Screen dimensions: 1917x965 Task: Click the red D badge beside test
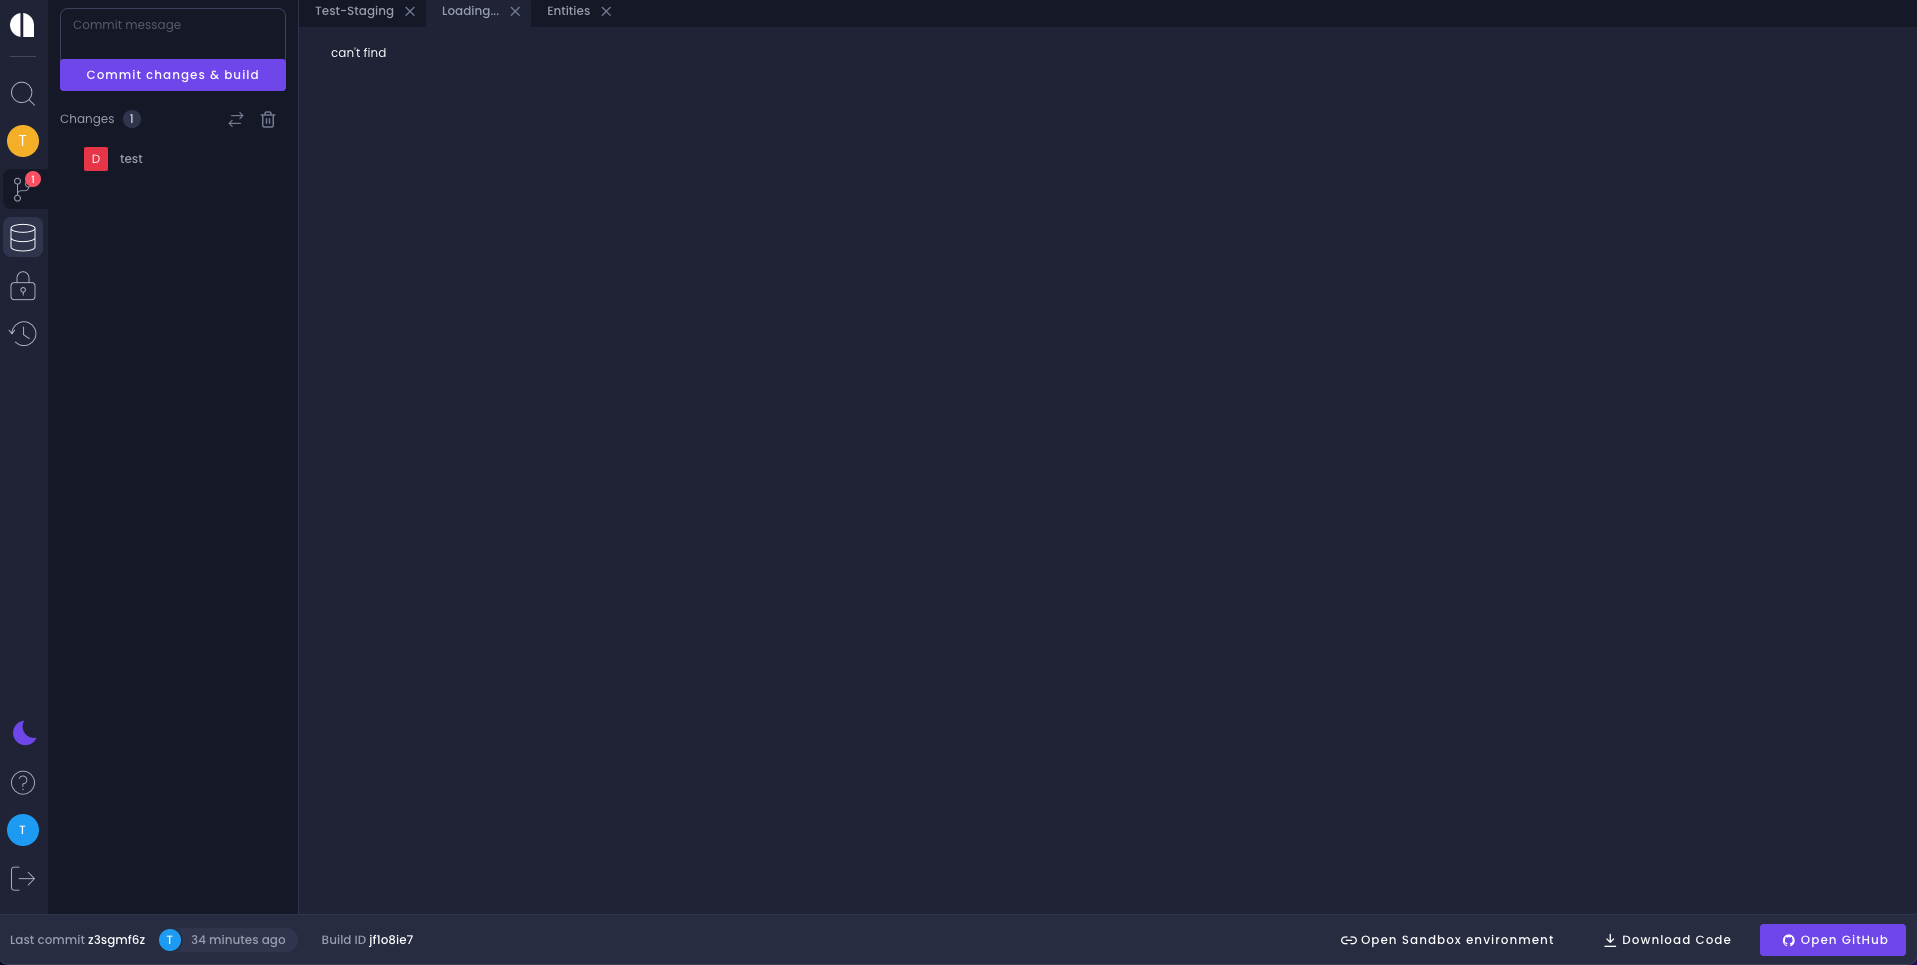tap(96, 159)
